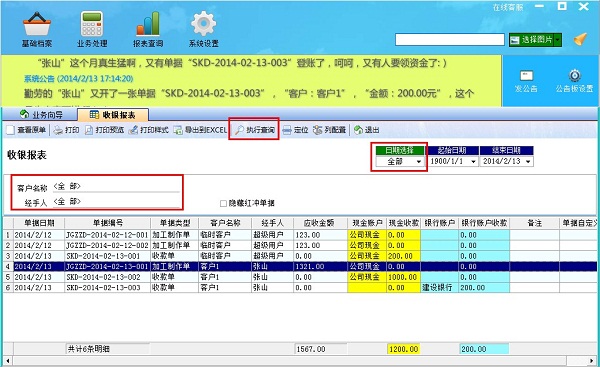The width and height of the screenshot is (600, 367).
Task: Click the 备注 column header
Action: tap(535, 223)
